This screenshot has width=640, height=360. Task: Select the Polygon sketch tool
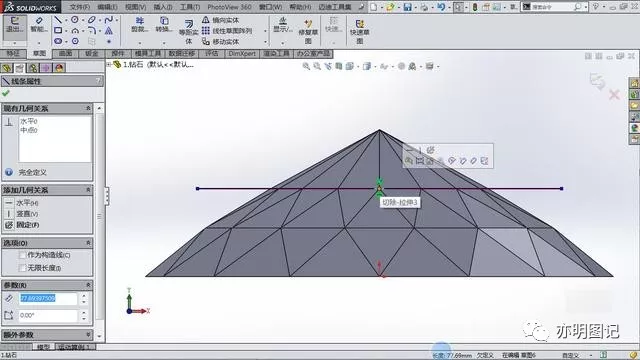(x=75, y=41)
